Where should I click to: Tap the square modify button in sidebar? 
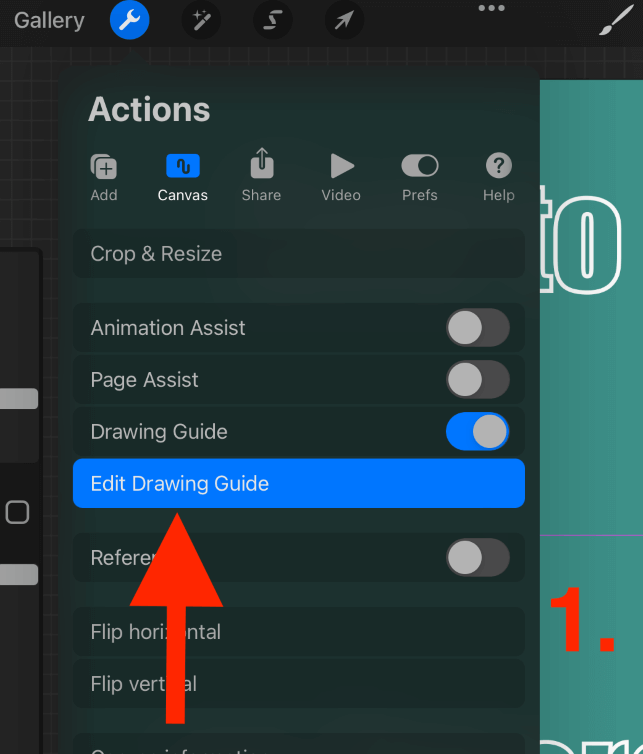click(17, 512)
